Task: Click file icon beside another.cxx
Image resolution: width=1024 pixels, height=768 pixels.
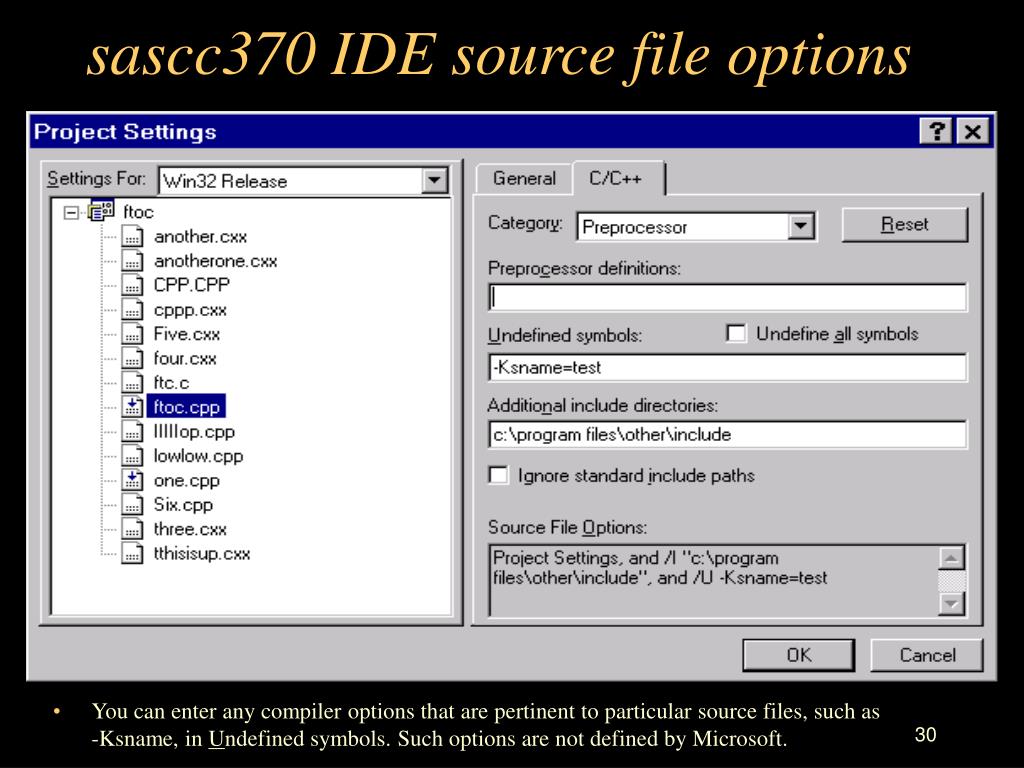Action: (x=132, y=236)
